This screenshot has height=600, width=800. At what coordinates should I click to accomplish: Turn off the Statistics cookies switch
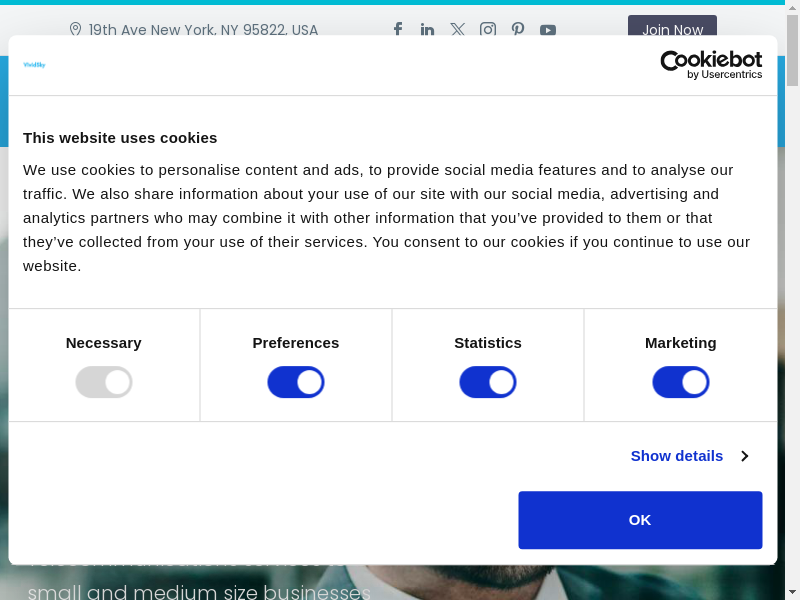pos(488,382)
